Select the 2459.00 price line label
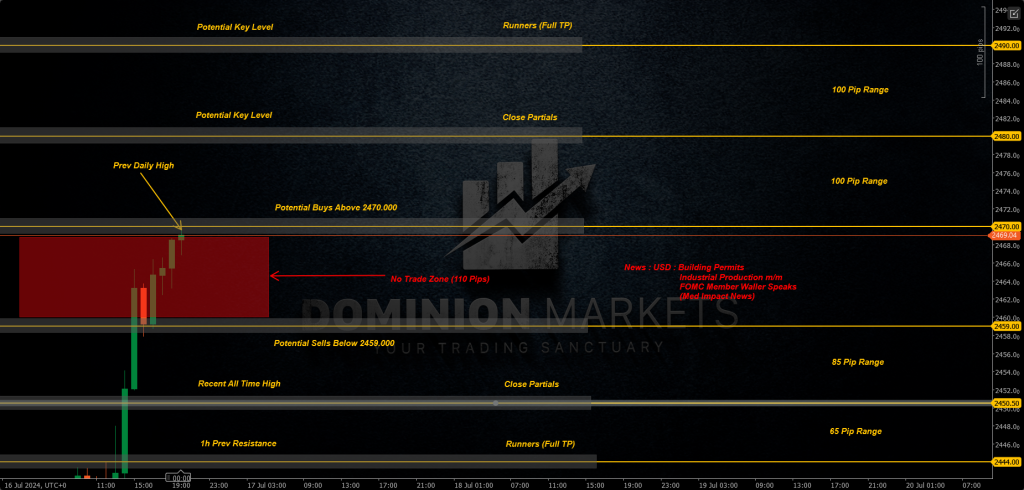The height and width of the screenshot is (490, 1024). coord(1006,326)
